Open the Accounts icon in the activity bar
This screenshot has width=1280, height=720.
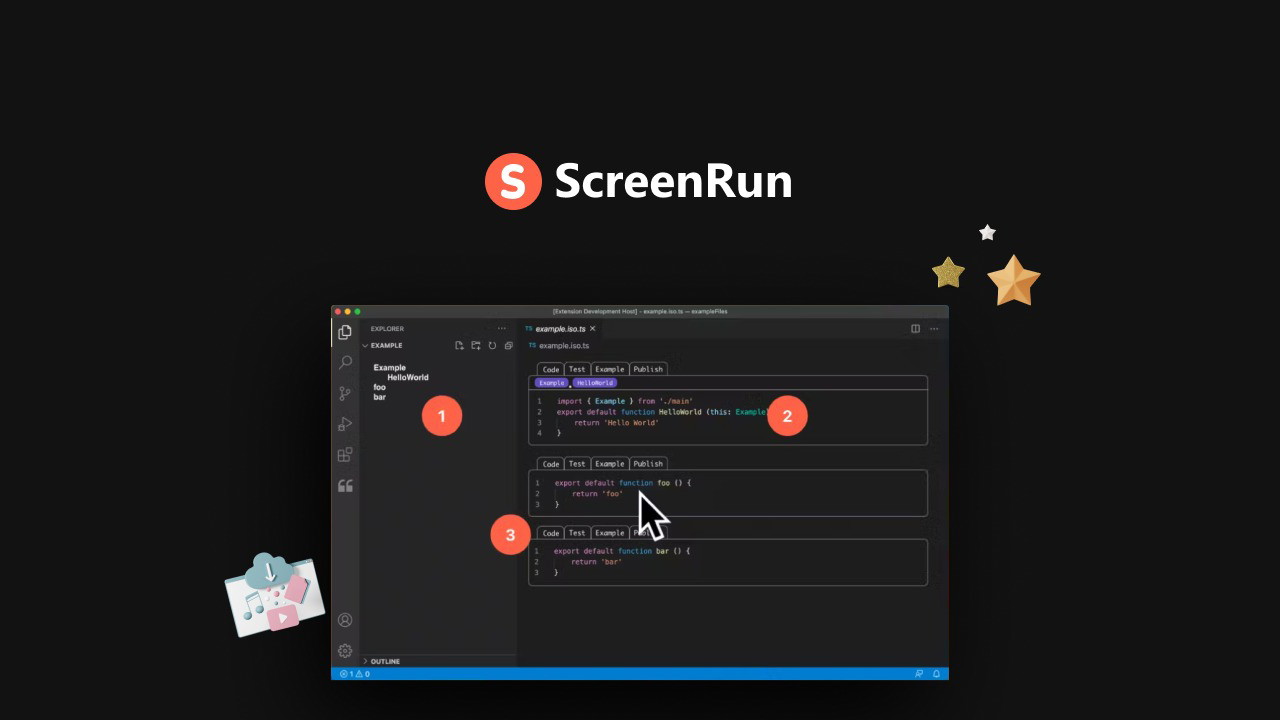tap(345, 620)
